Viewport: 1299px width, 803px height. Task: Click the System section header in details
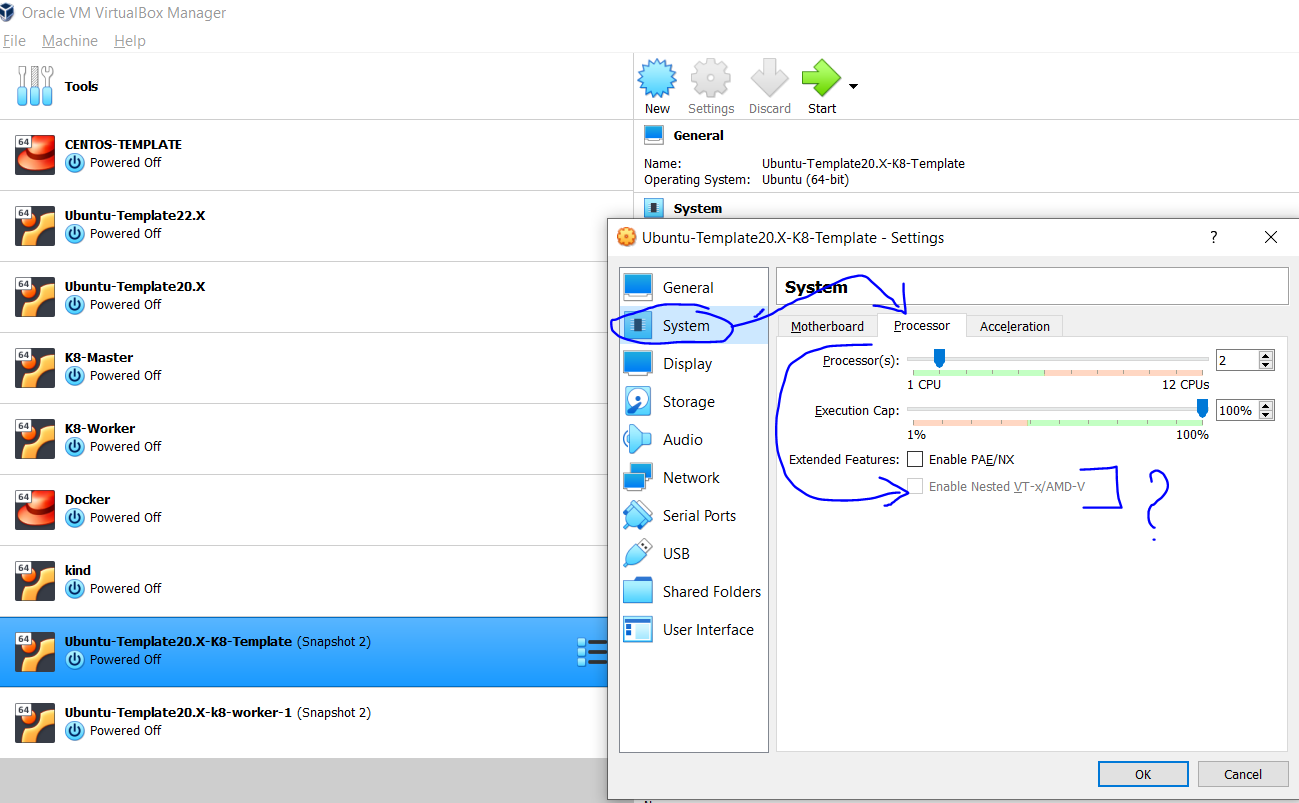698,208
